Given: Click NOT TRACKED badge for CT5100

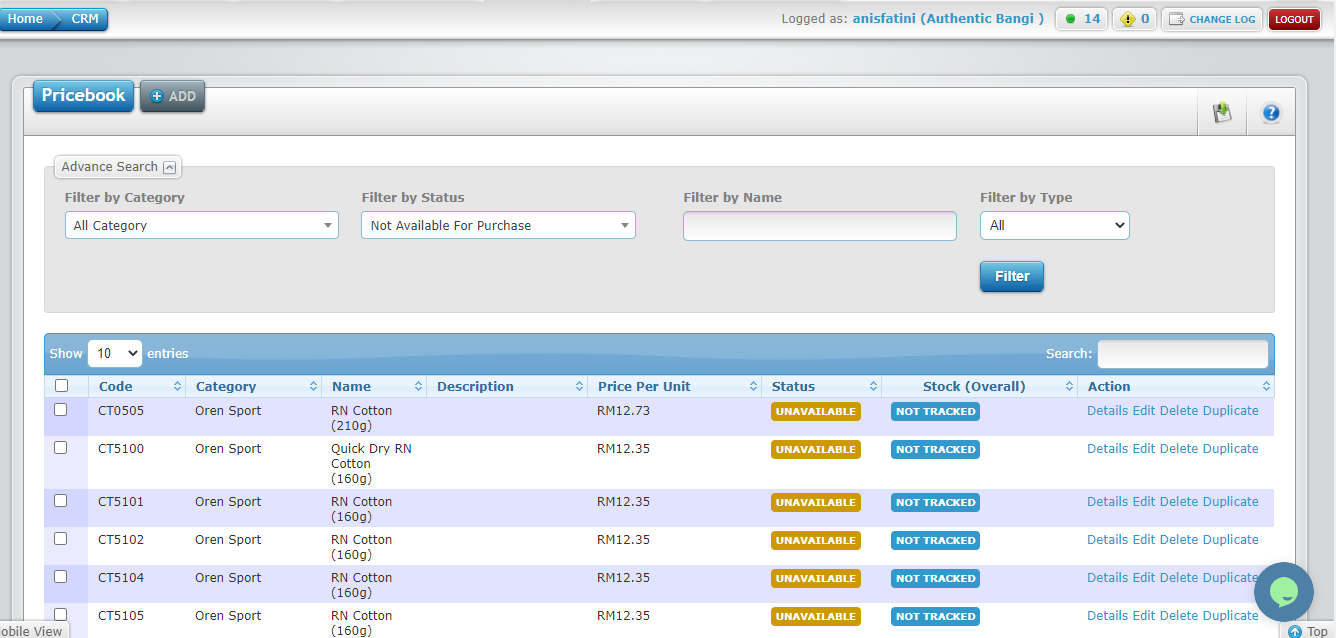Looking at the screenshot, I should tap(935, 450).
